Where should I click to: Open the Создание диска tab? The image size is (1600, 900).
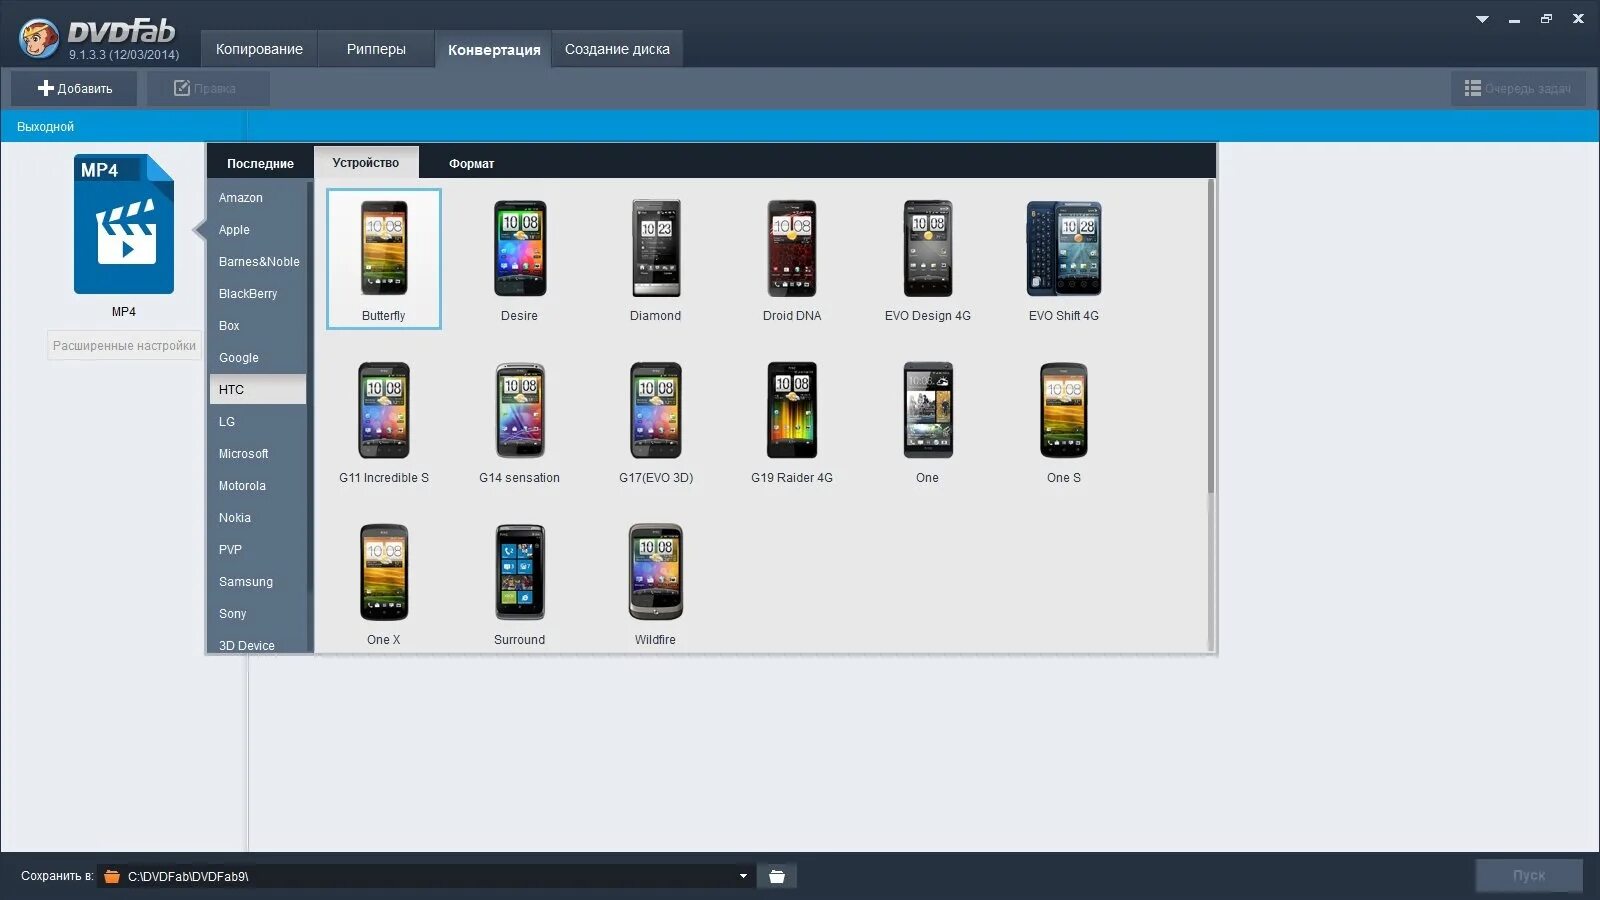point(617,49)
